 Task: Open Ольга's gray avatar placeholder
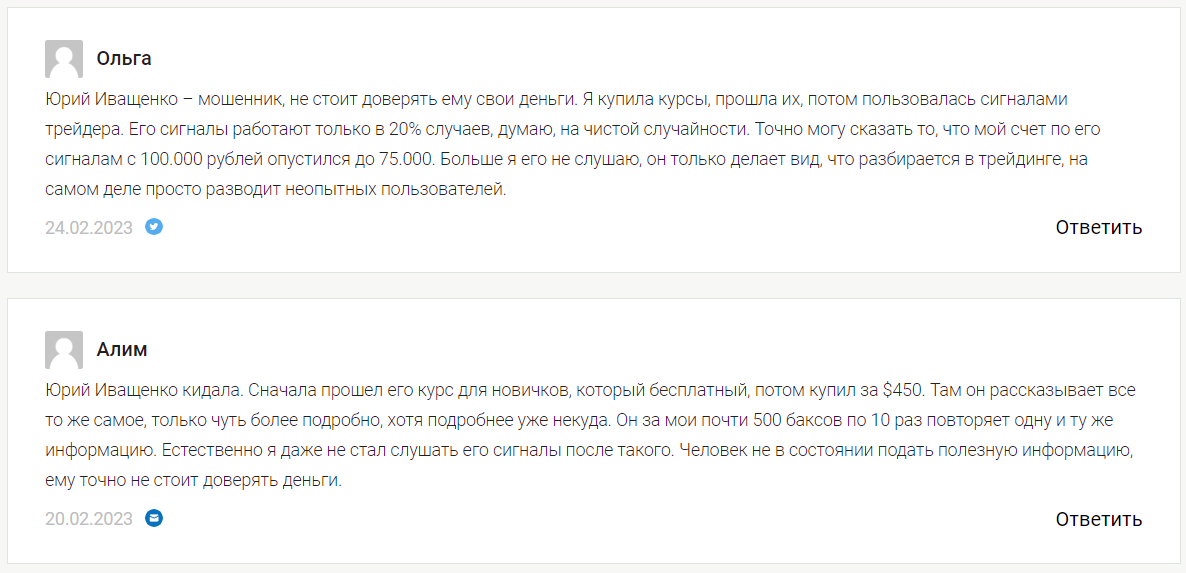pos(64,59)
